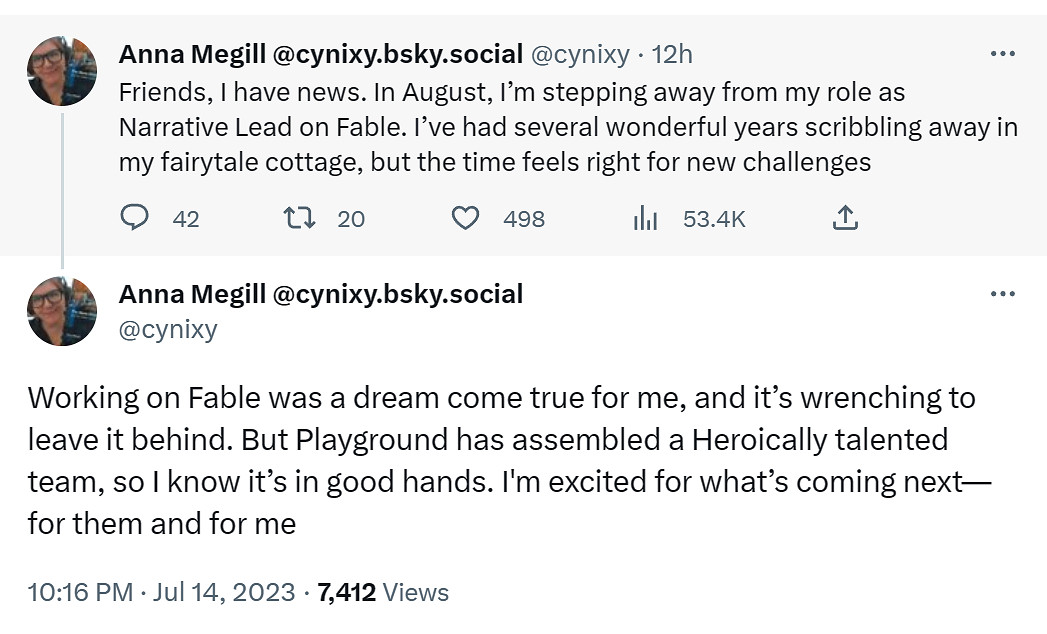Click Anna Megill's avatar on the top tweet
The image size is (1047, 634).
coord(62,71)
